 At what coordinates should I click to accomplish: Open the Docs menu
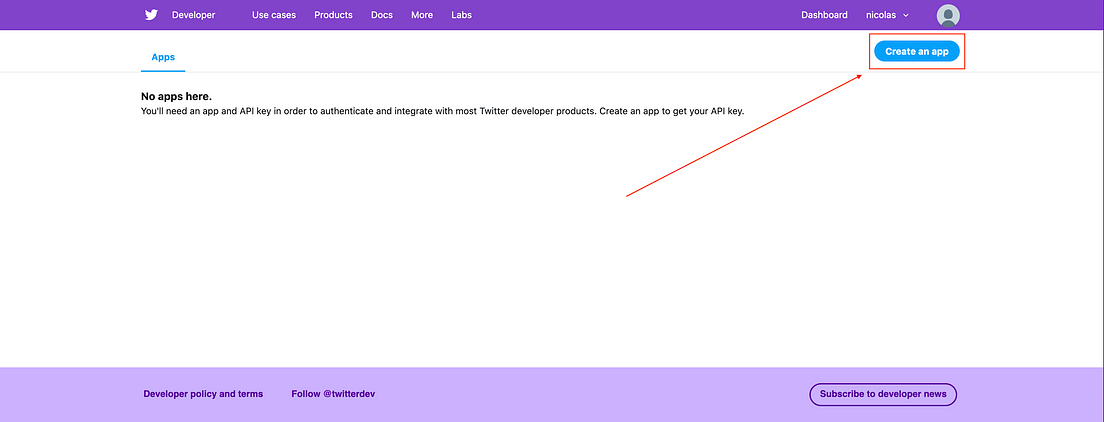coord(382,15)
